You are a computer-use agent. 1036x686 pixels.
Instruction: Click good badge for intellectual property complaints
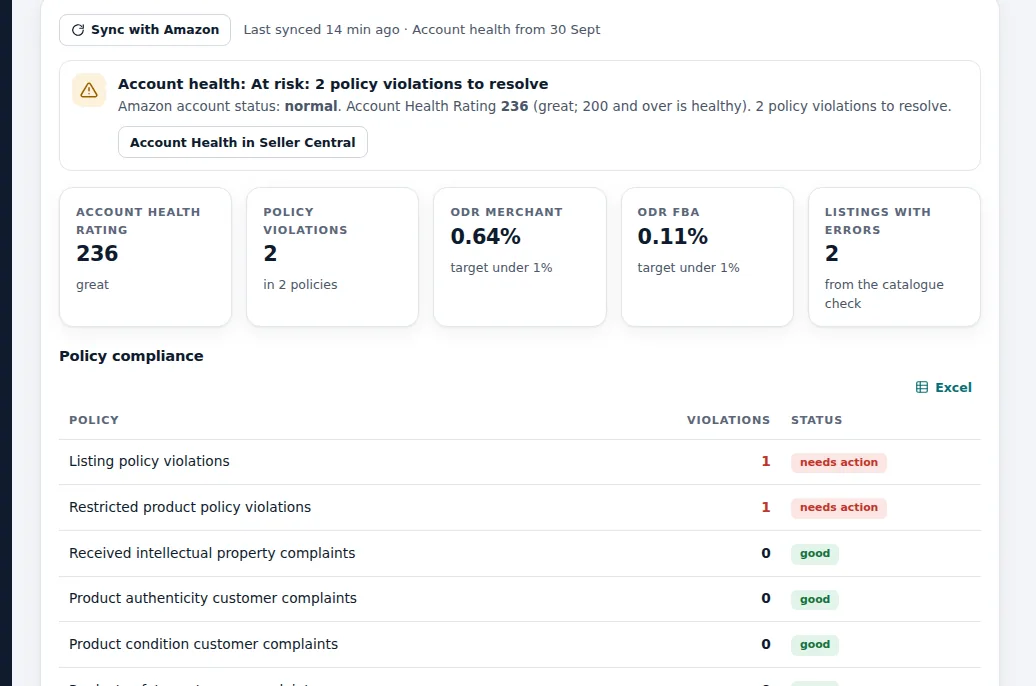(815, 554)
